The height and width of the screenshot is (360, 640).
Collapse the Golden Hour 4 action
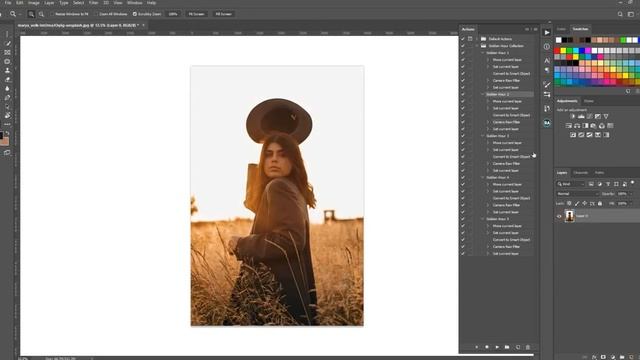(483, 178)
